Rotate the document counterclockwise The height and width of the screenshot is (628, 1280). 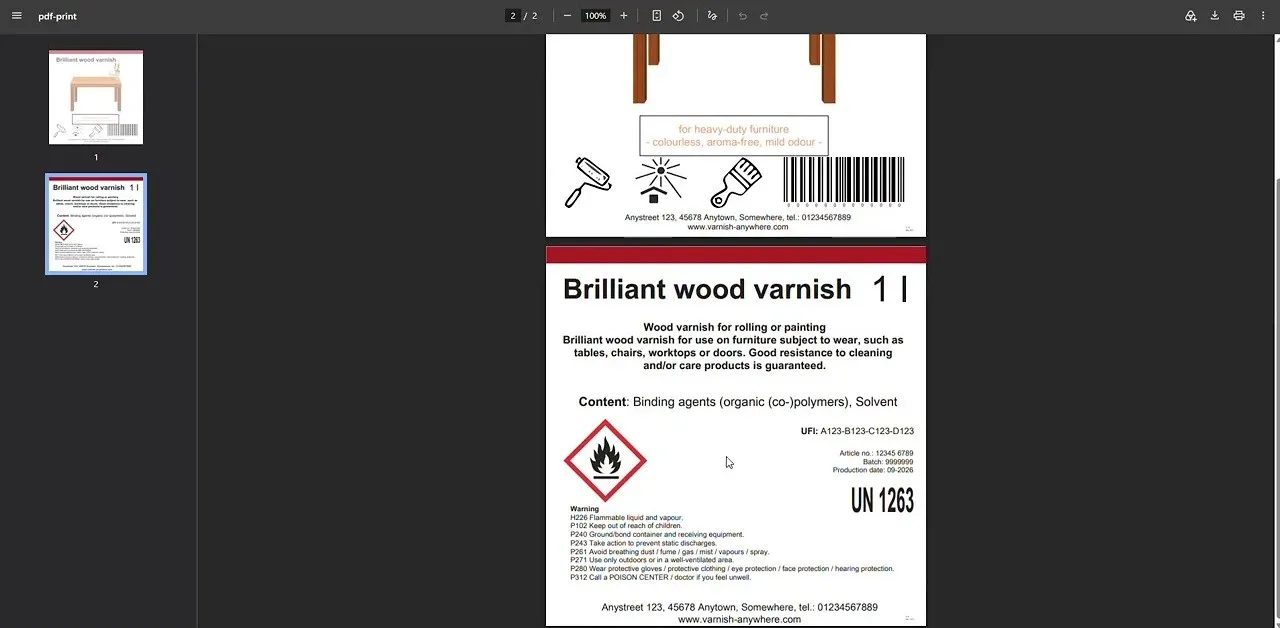(678, 16)
